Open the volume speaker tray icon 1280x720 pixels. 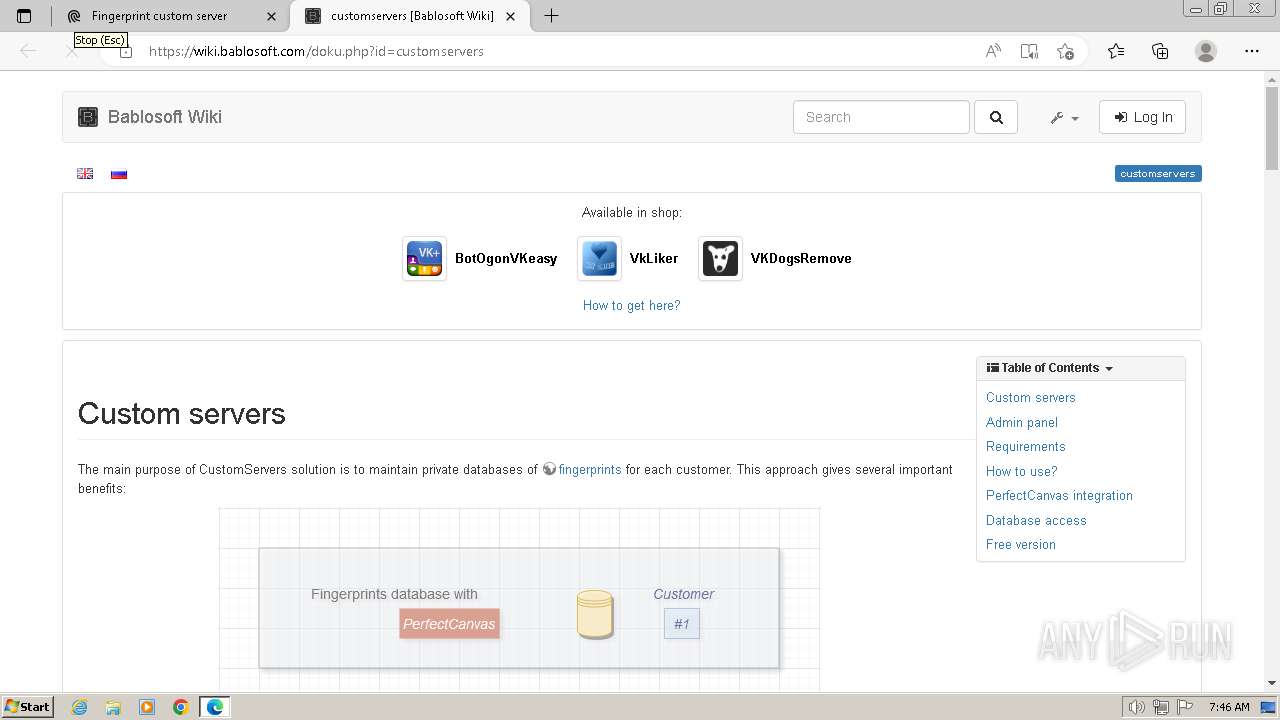tap(1137, 707)
